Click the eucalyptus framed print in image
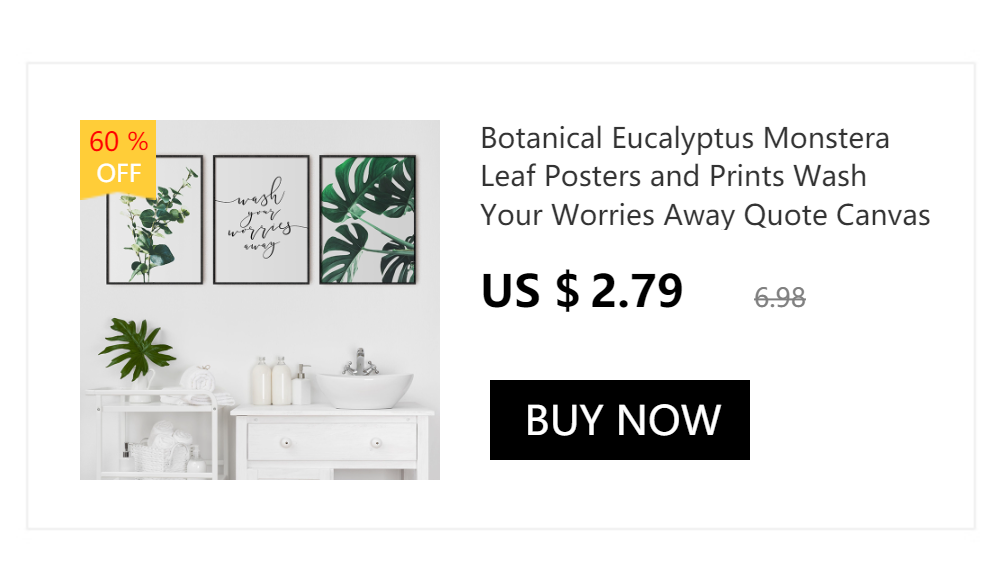Image resolution: width=1000 pixels, height=580 pixels. click(x=155, y=219)
